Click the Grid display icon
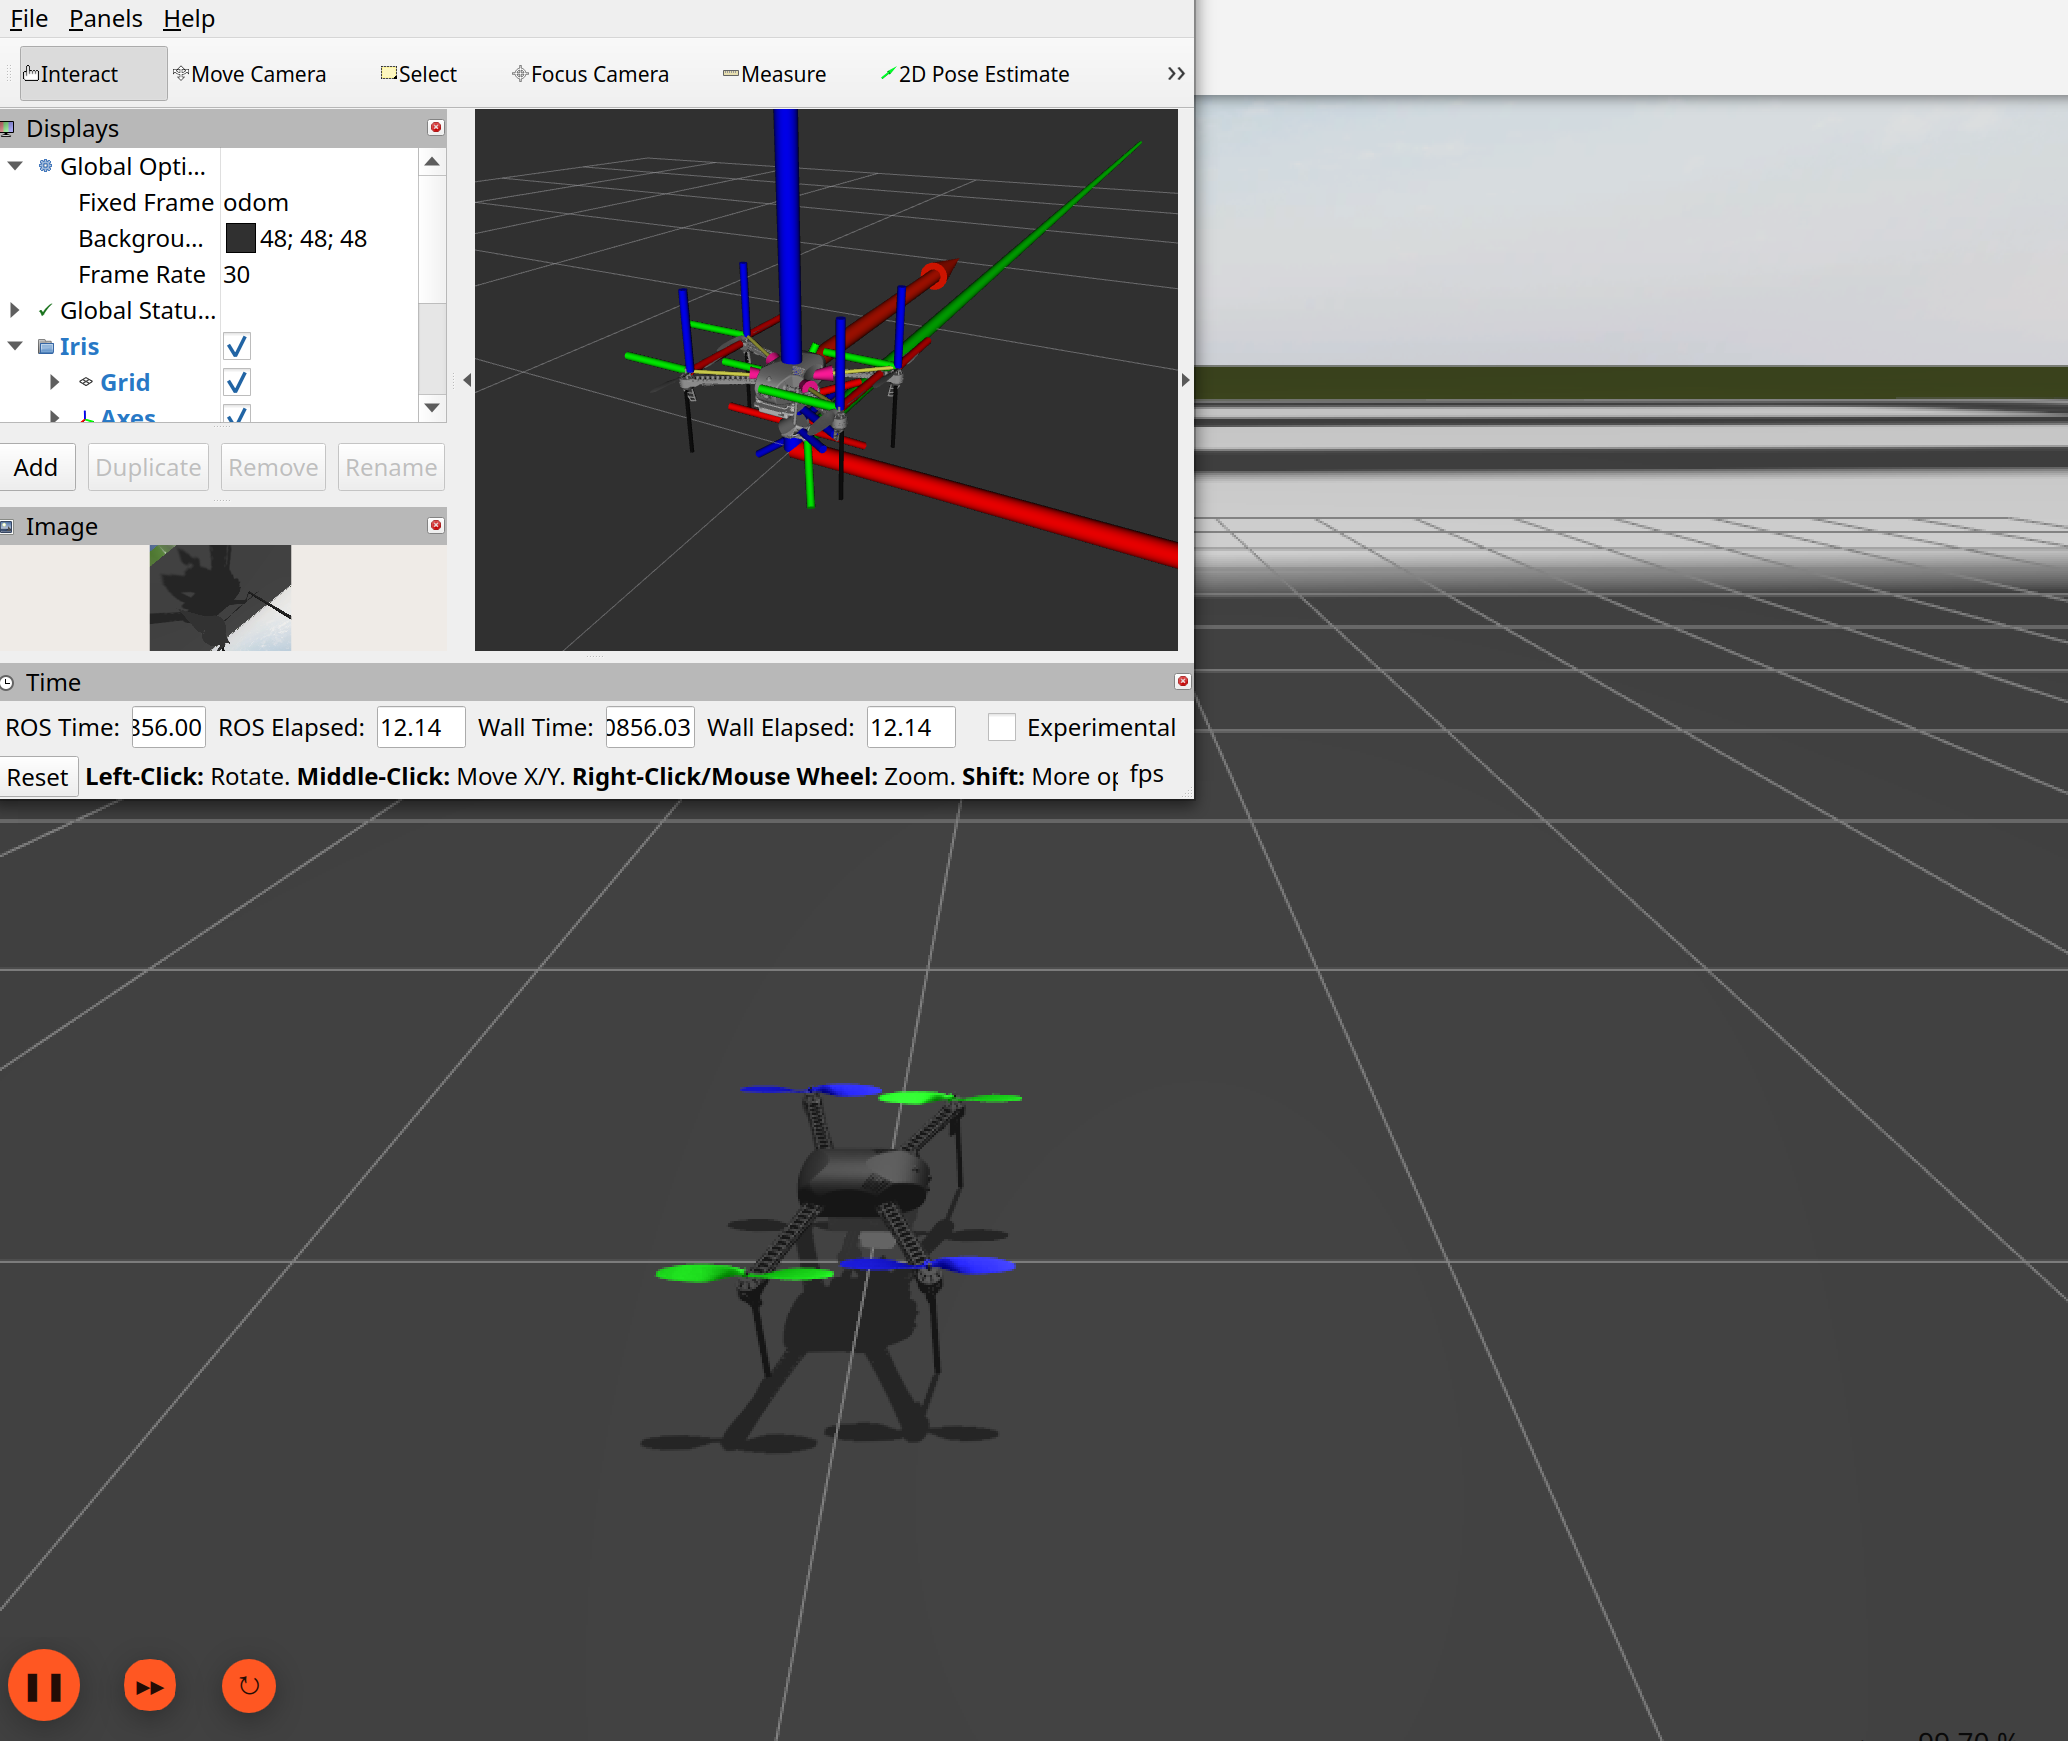This screenshot has width=2068, height=1741. coord(86,382)
